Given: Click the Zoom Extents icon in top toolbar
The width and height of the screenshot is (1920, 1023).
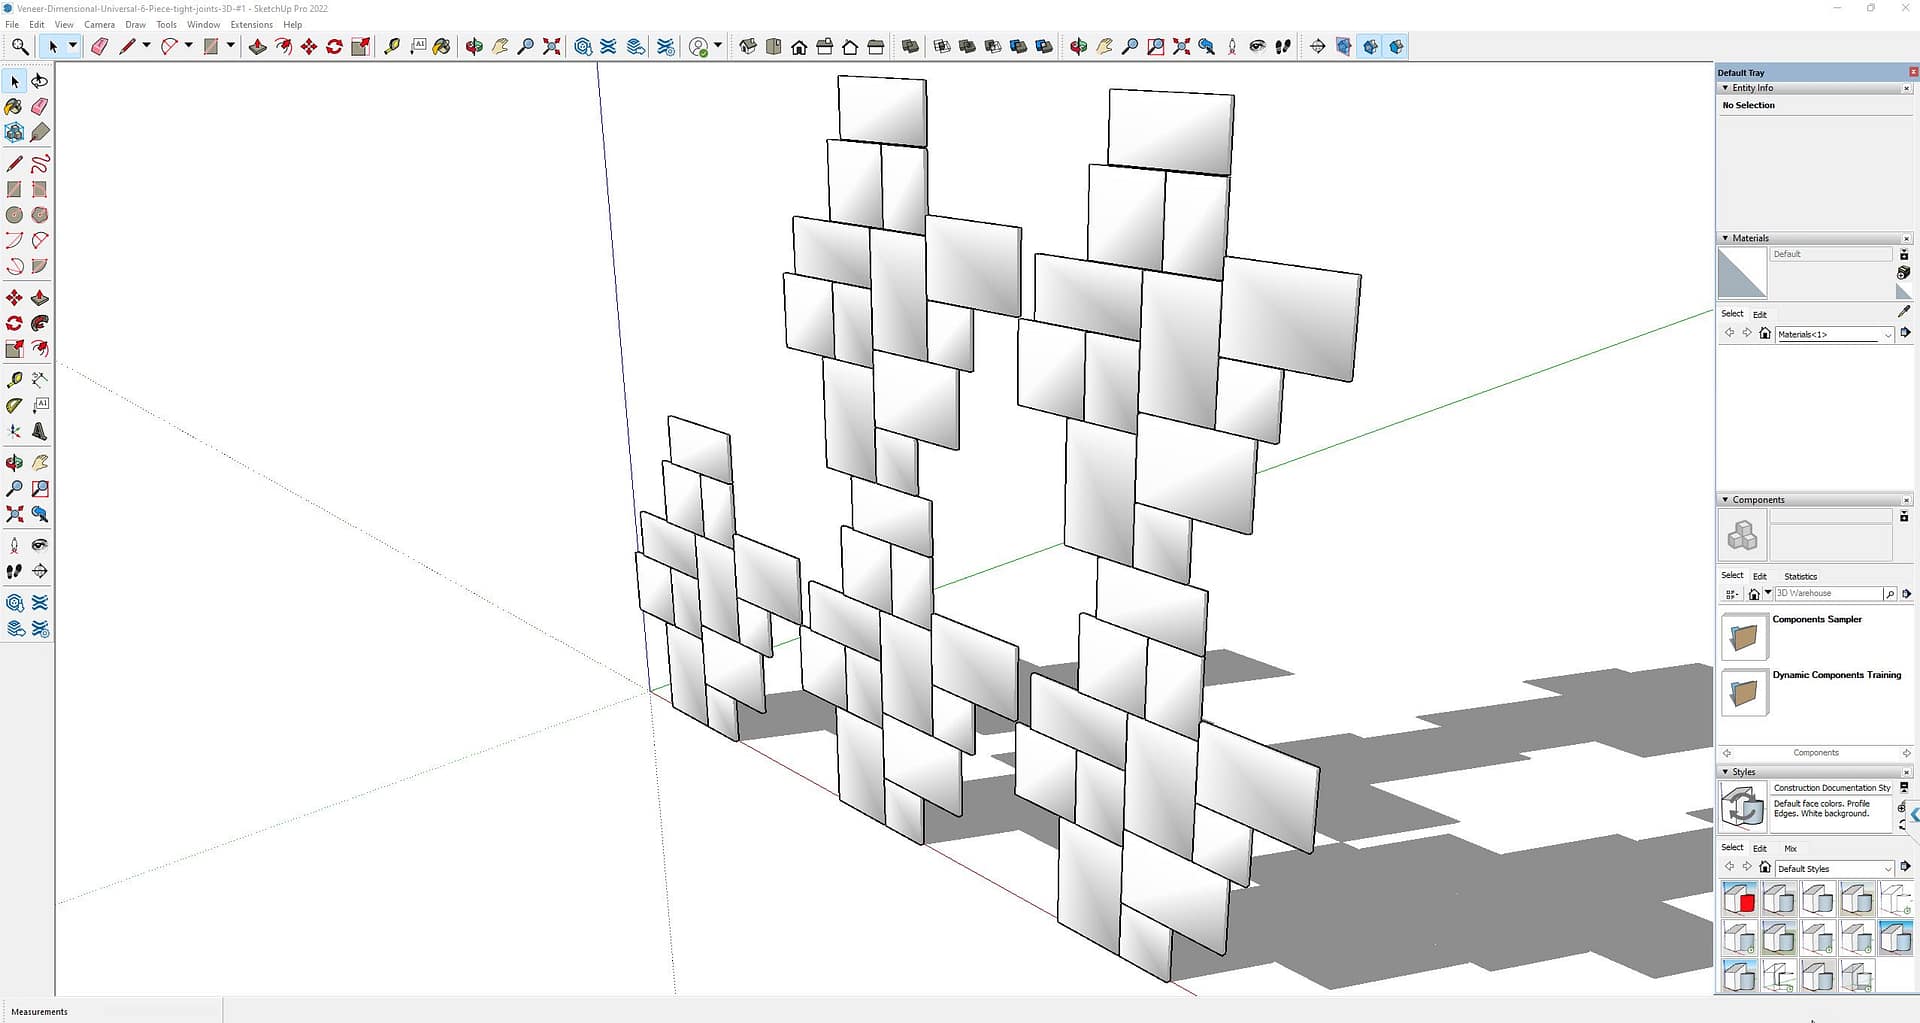Looking at the screenshot, I should point(551,47).
